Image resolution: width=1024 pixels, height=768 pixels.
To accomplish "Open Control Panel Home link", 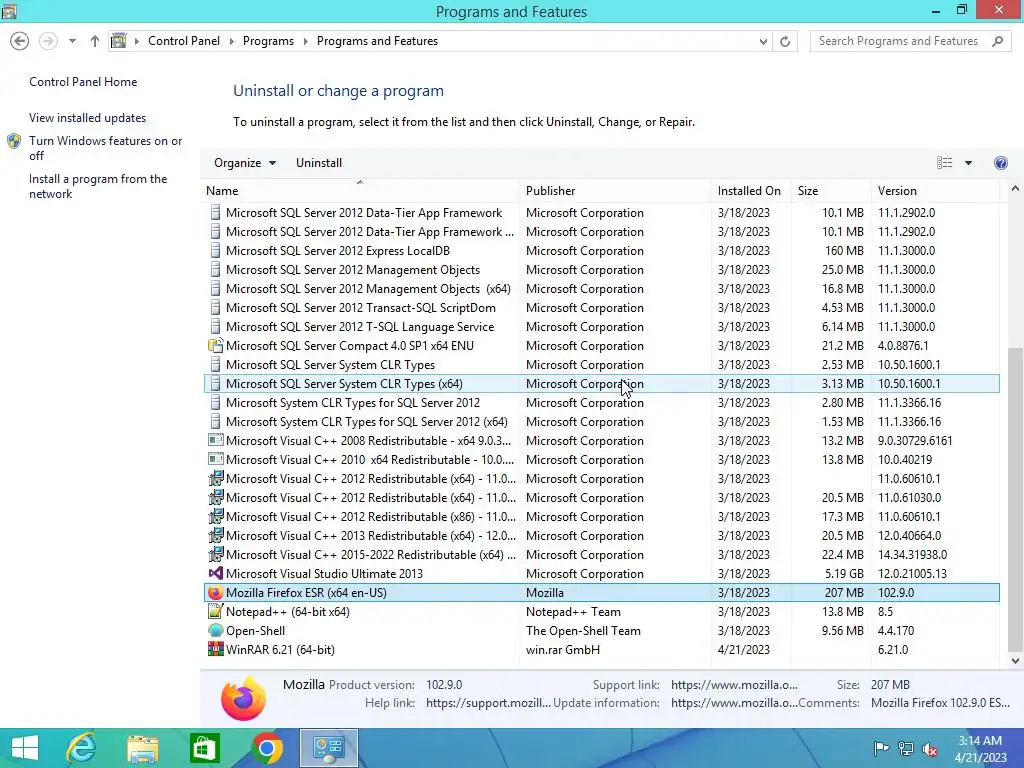I will tap(83, 82).
